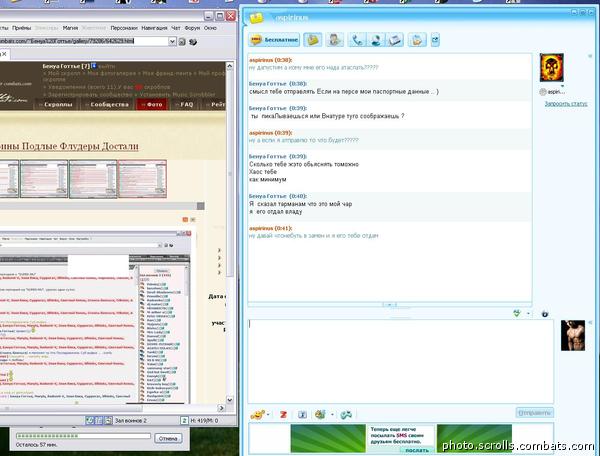Screen dimensions: 600x456
Task: Click the 'Запросить статус' link
Action: [x=566, y=104]
